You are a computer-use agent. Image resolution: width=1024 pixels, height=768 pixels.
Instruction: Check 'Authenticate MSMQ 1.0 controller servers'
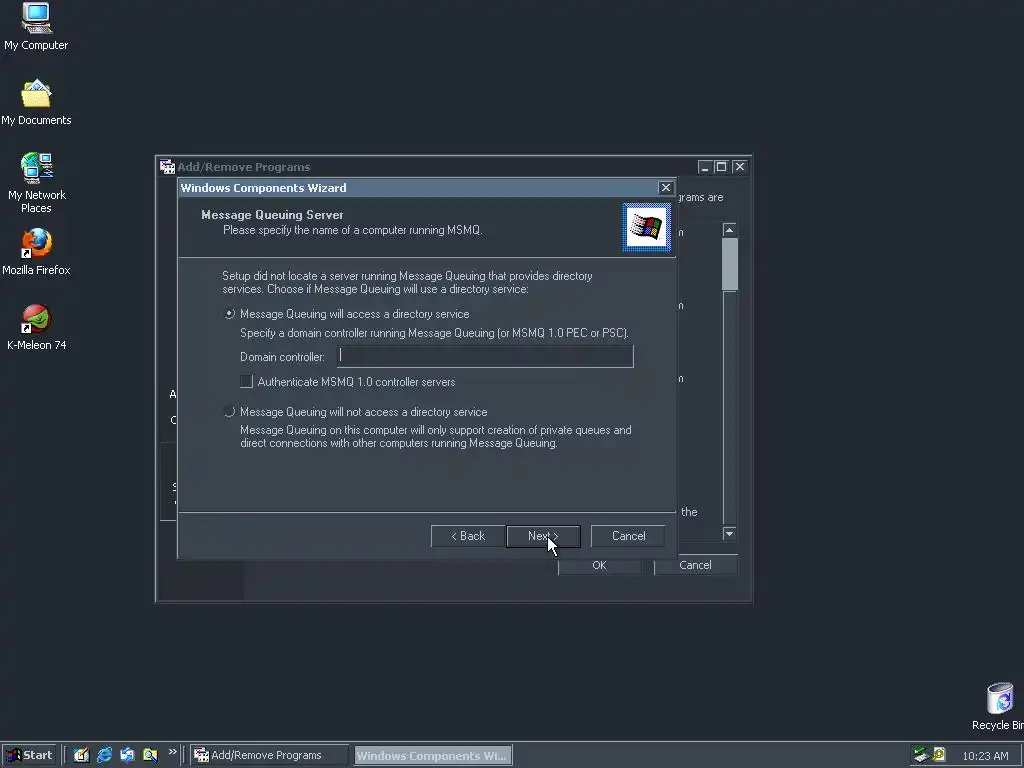point(246,381)
